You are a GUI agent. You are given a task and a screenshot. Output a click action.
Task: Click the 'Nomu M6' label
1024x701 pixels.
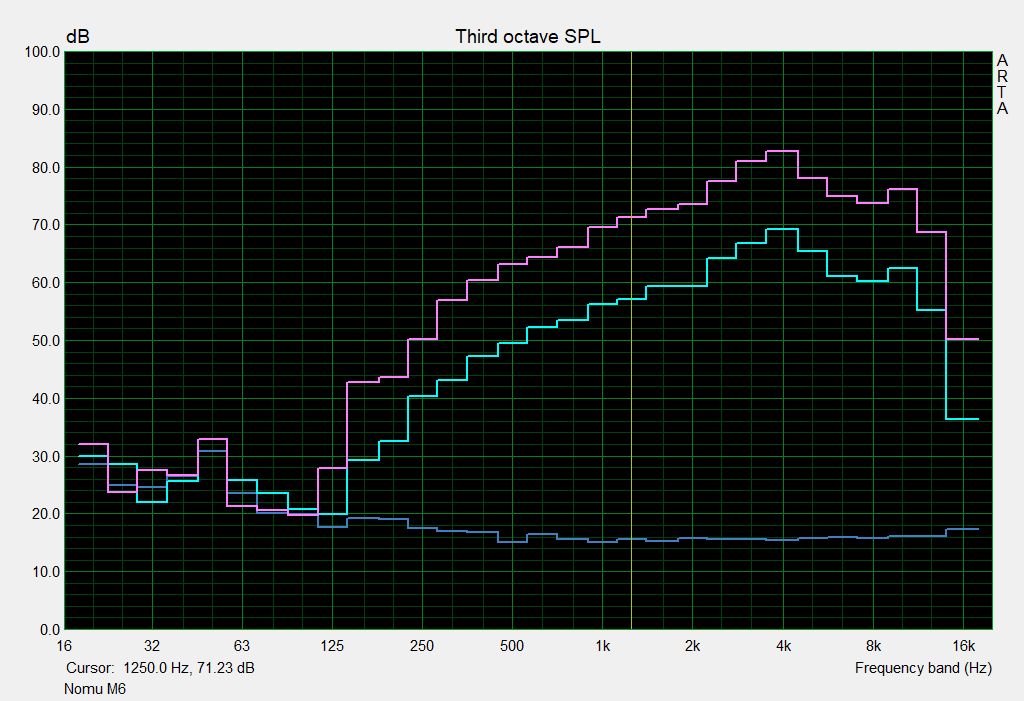pyautogui.click(x=95, y=689)
